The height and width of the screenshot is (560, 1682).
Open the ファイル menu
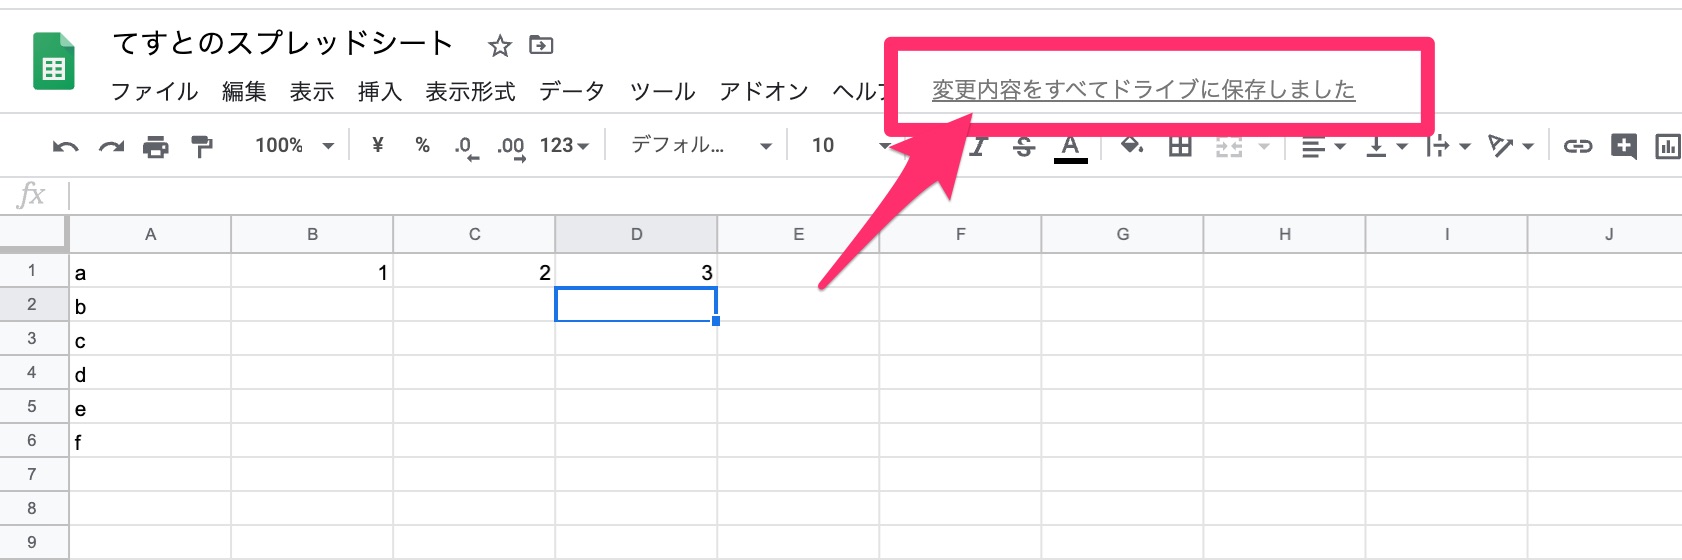154,92
